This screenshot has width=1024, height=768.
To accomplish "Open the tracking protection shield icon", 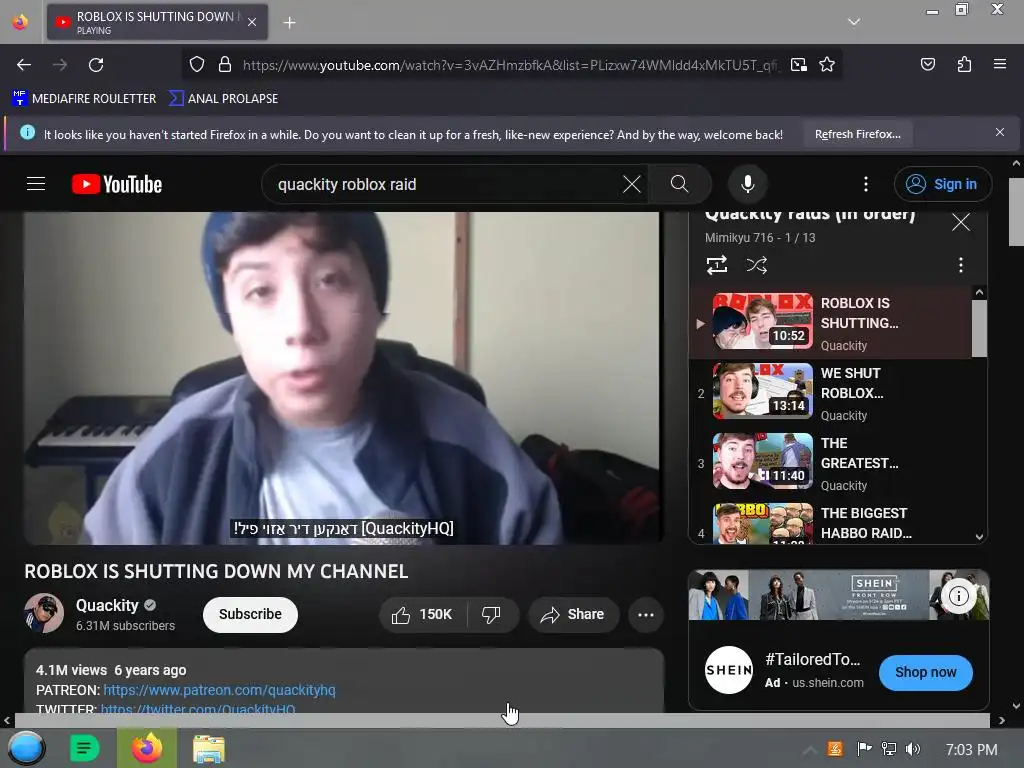I will [197, 64].
